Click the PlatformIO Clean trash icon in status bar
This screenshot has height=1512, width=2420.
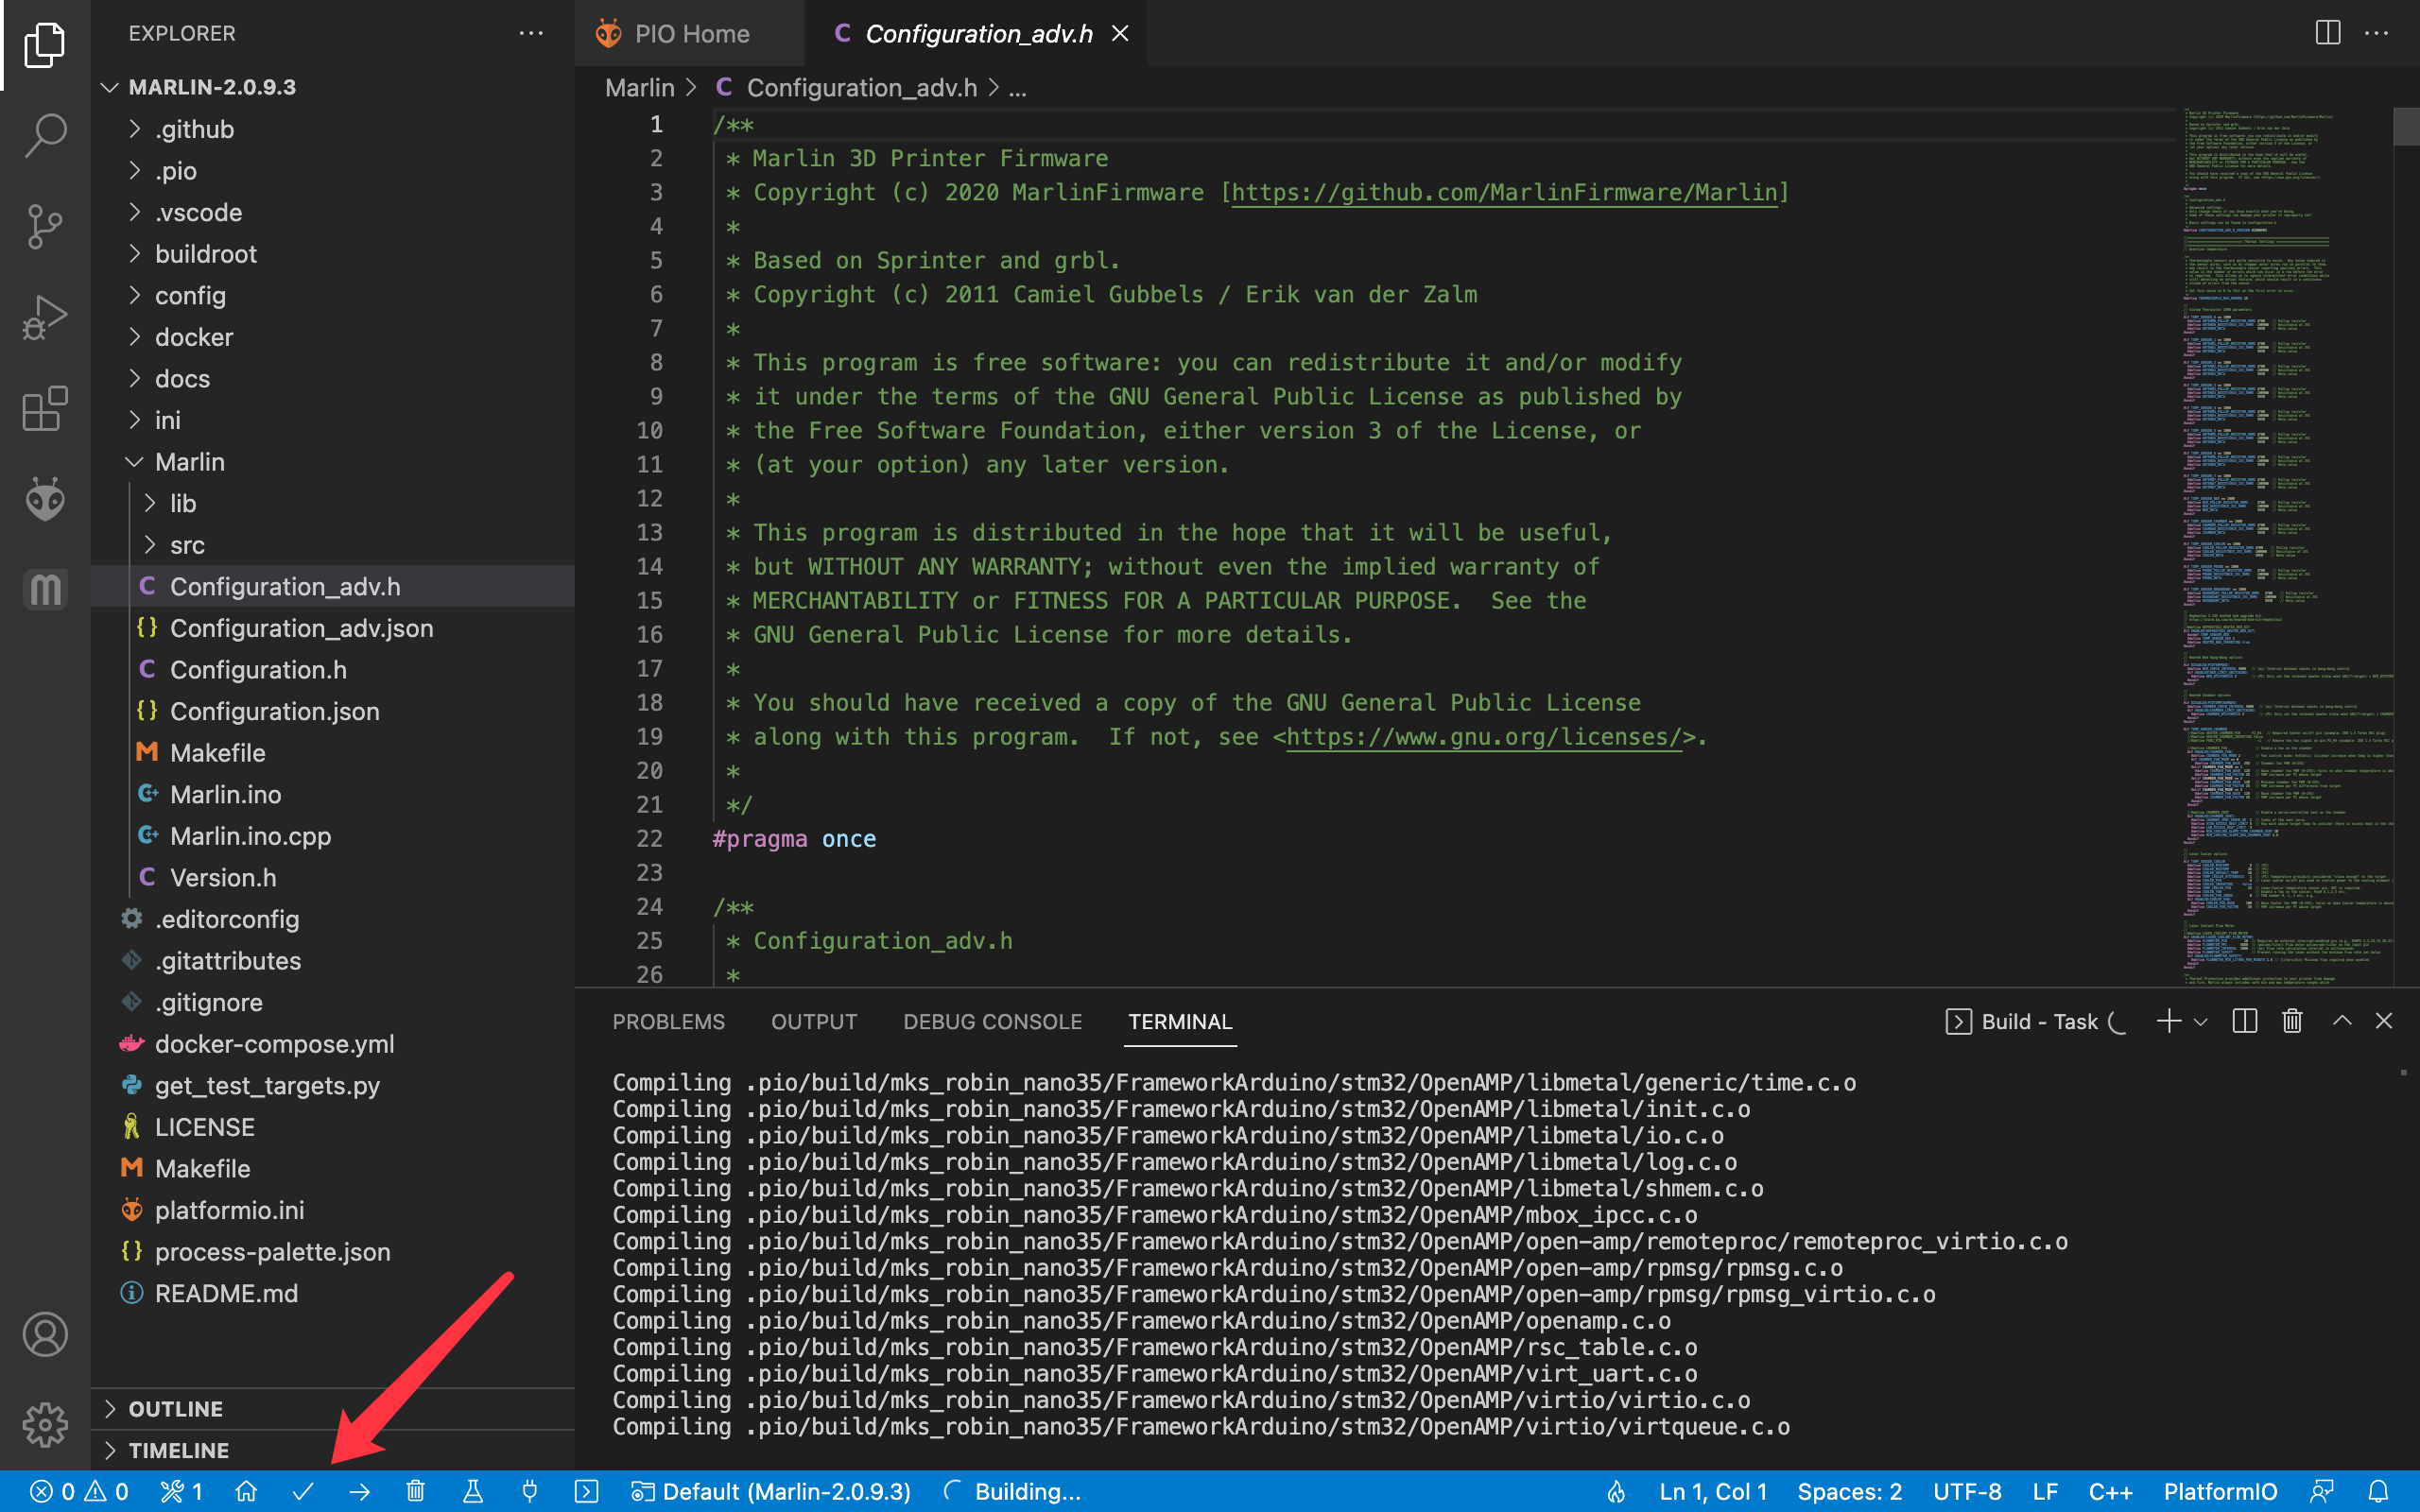[x=416, y=1491]
